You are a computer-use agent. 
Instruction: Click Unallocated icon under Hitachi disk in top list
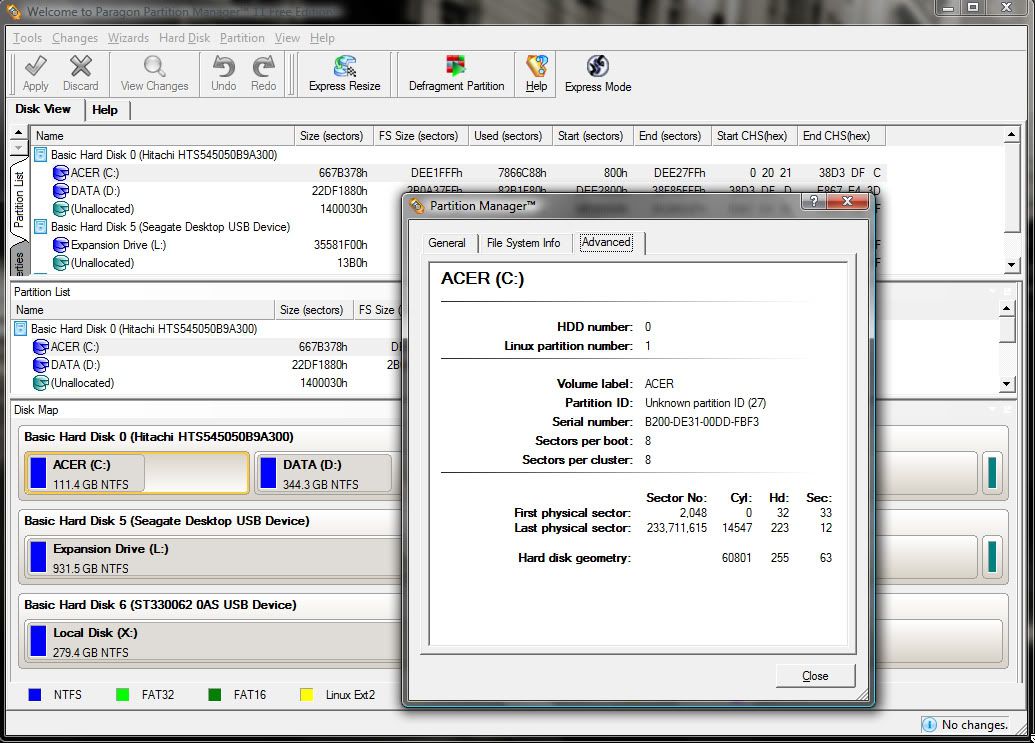point(61,209)
